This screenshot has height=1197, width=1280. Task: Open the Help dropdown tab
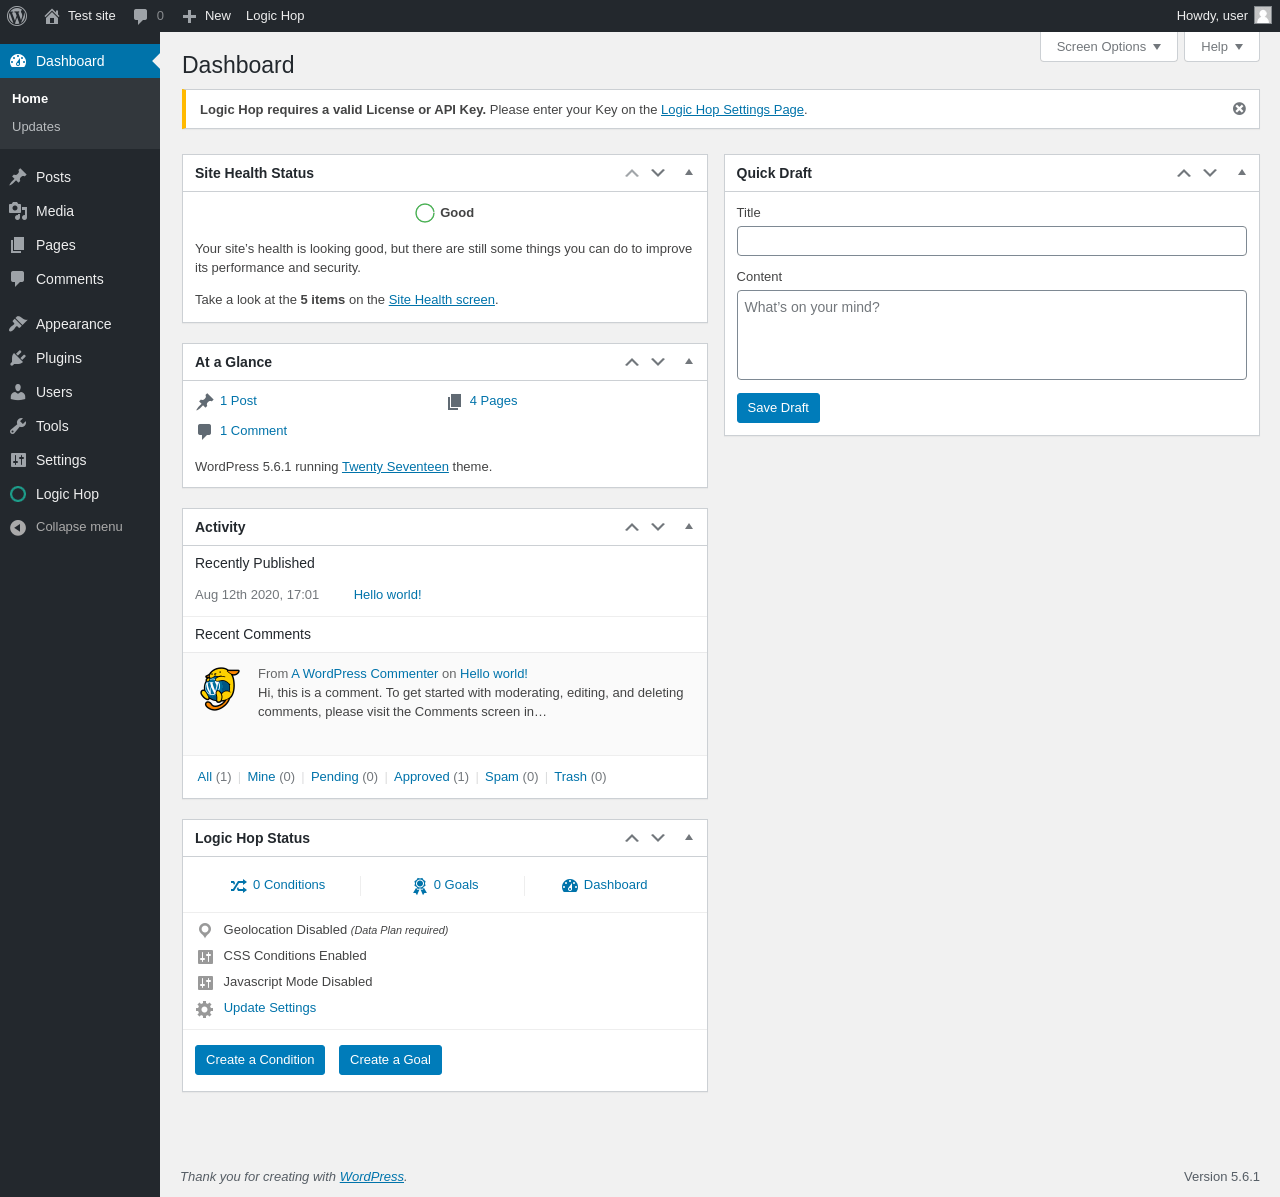pos(1222,47)
